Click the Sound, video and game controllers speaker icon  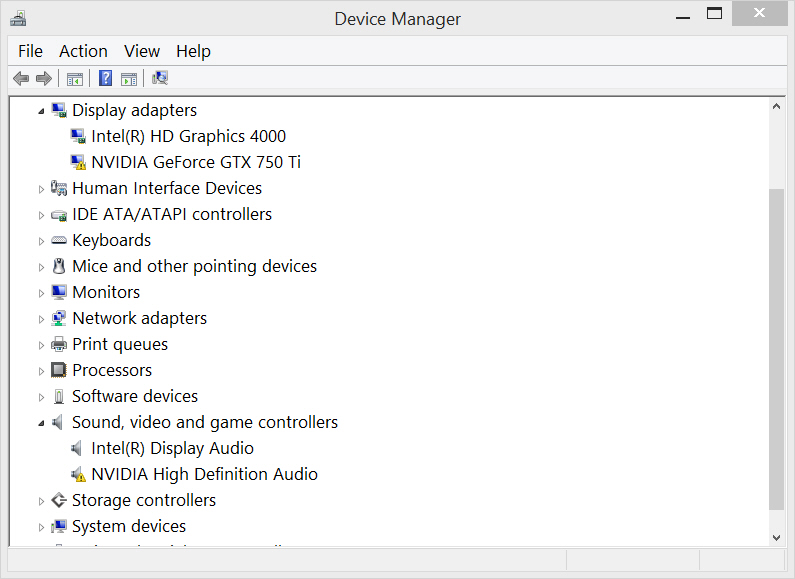click(57, 422)
